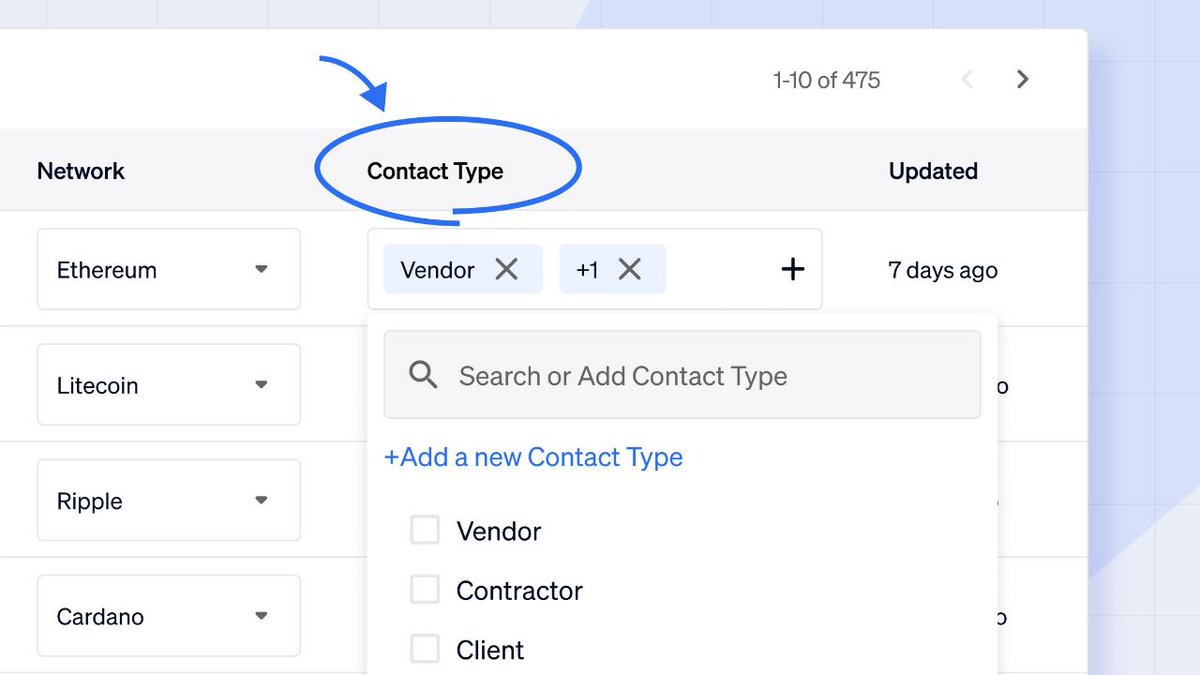Check the Client checkbox
The height and width of the screenshot is (675, 1200).
click(425, 650)
